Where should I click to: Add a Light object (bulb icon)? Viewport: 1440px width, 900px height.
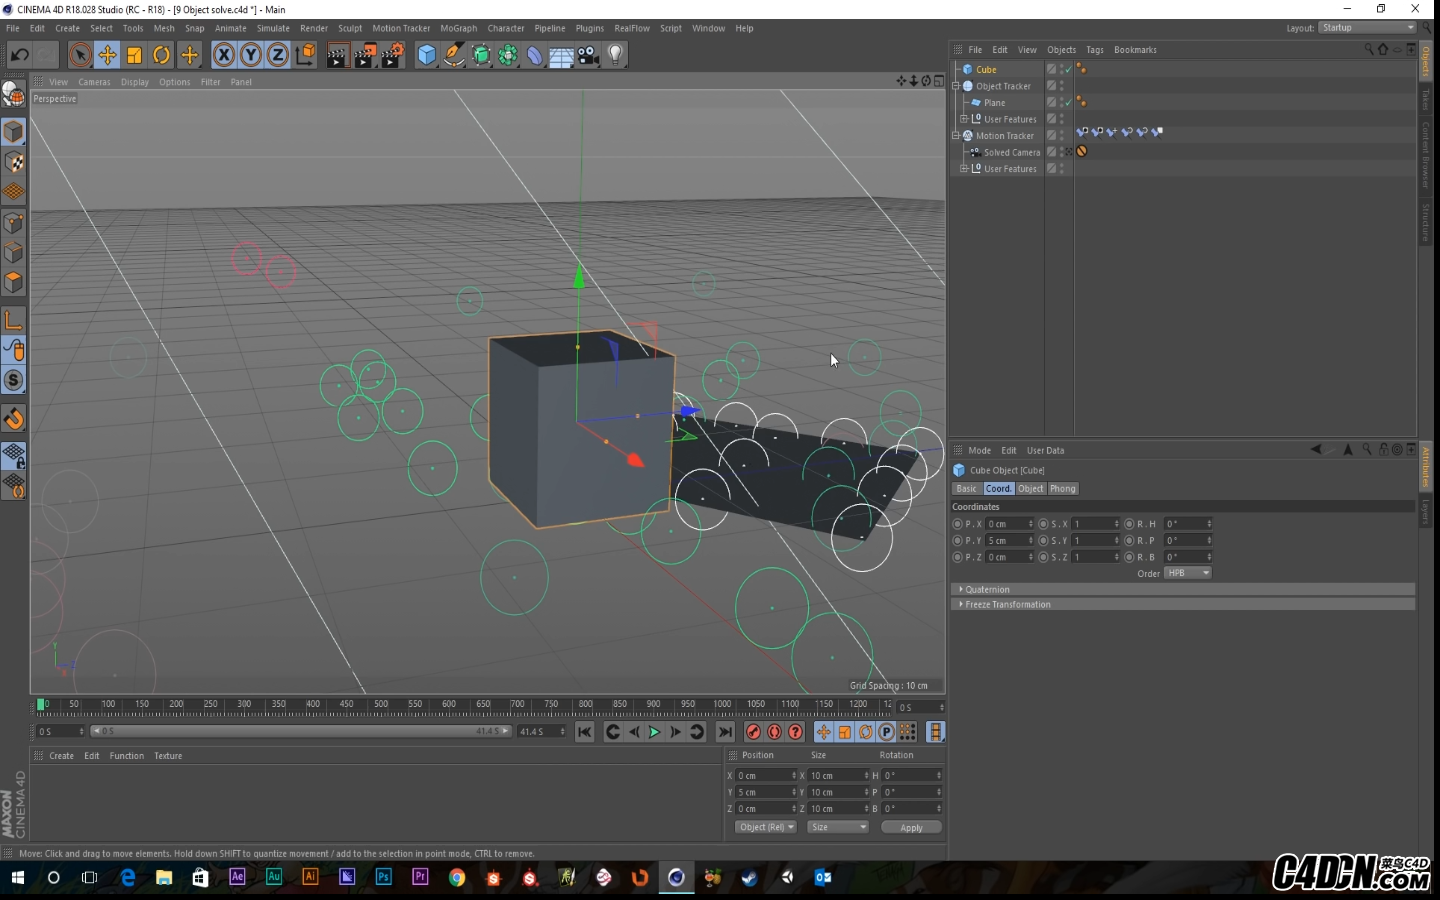(616, 55)
